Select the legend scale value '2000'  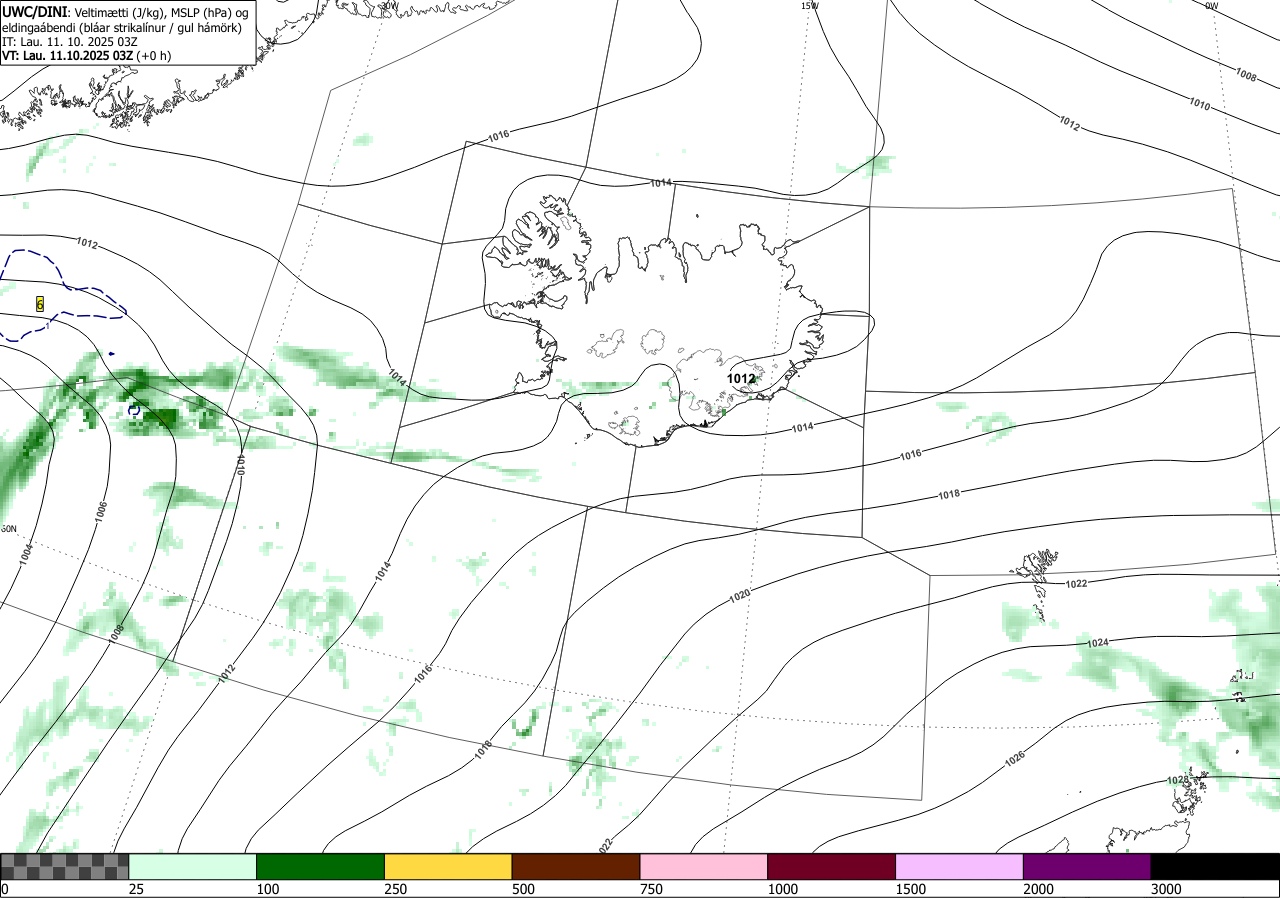pyautogui.click(x=1038, y=889)
